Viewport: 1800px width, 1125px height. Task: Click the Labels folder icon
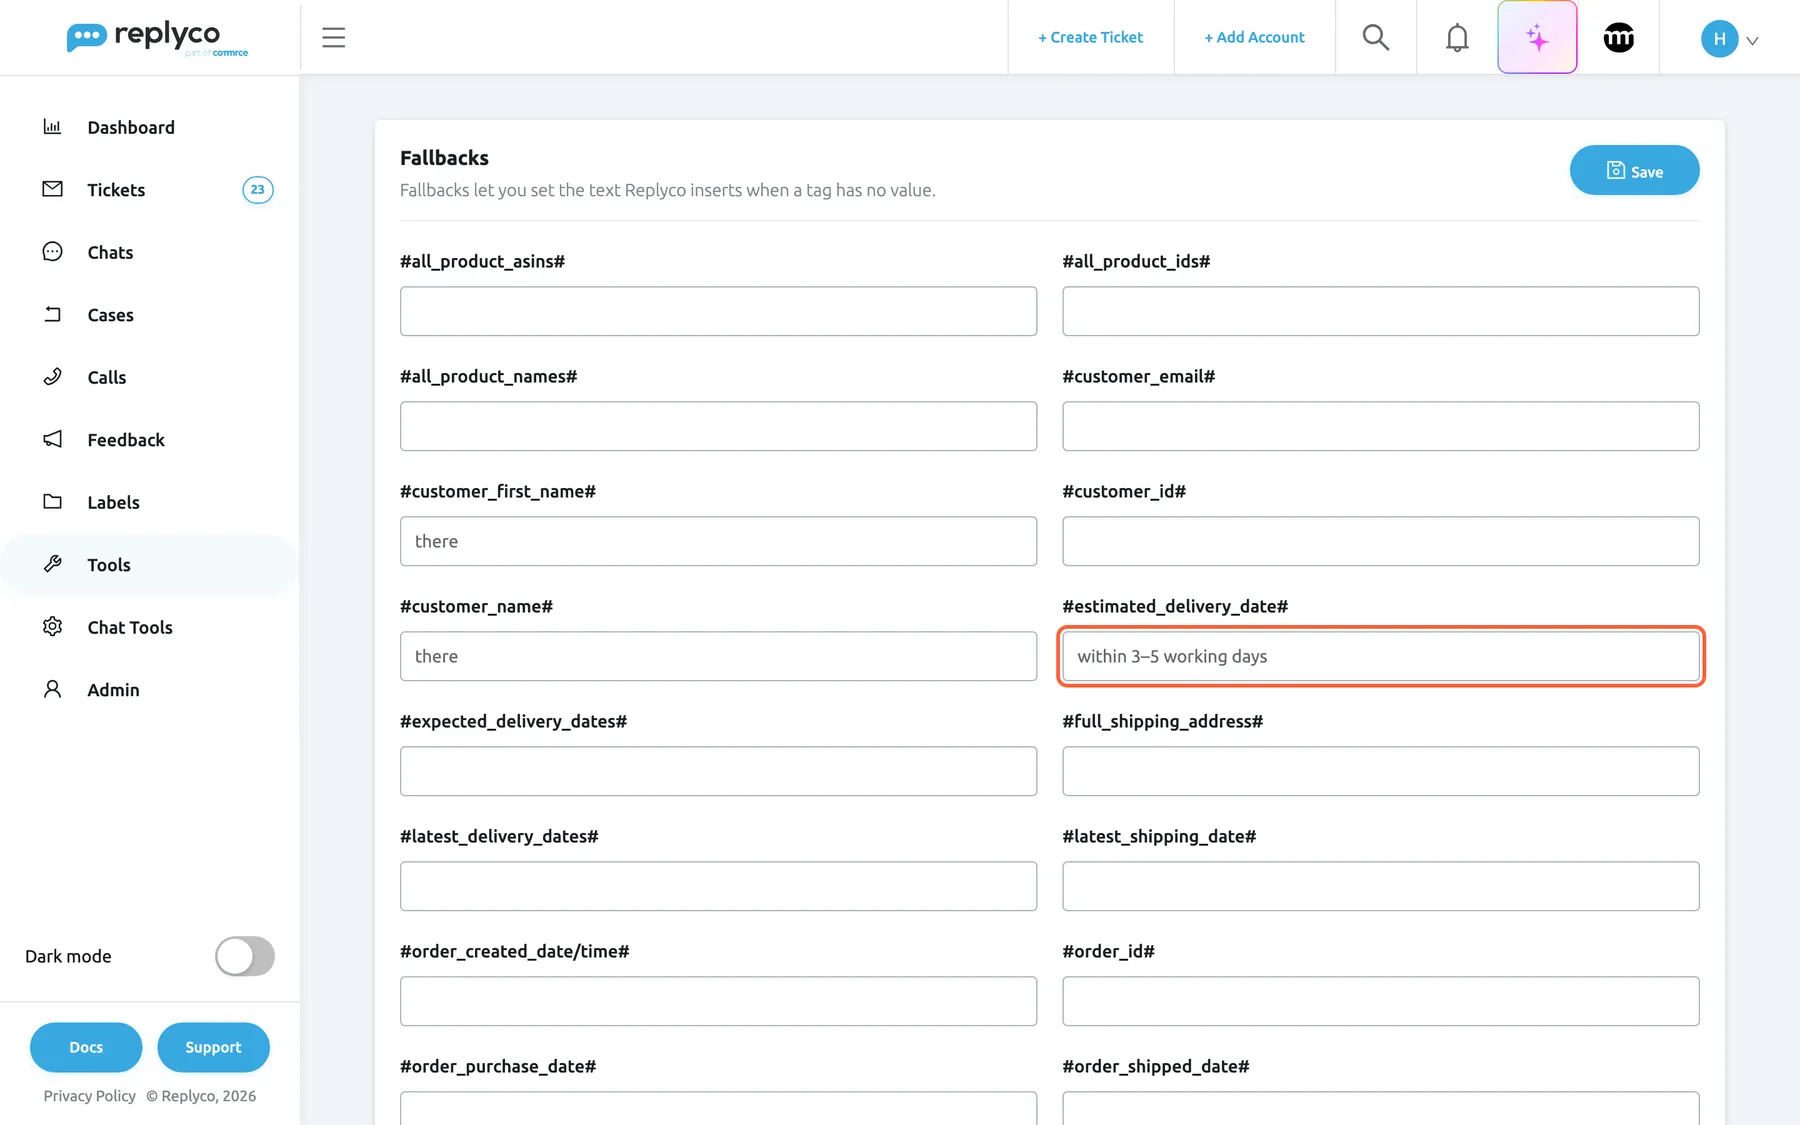coord(52,502)
